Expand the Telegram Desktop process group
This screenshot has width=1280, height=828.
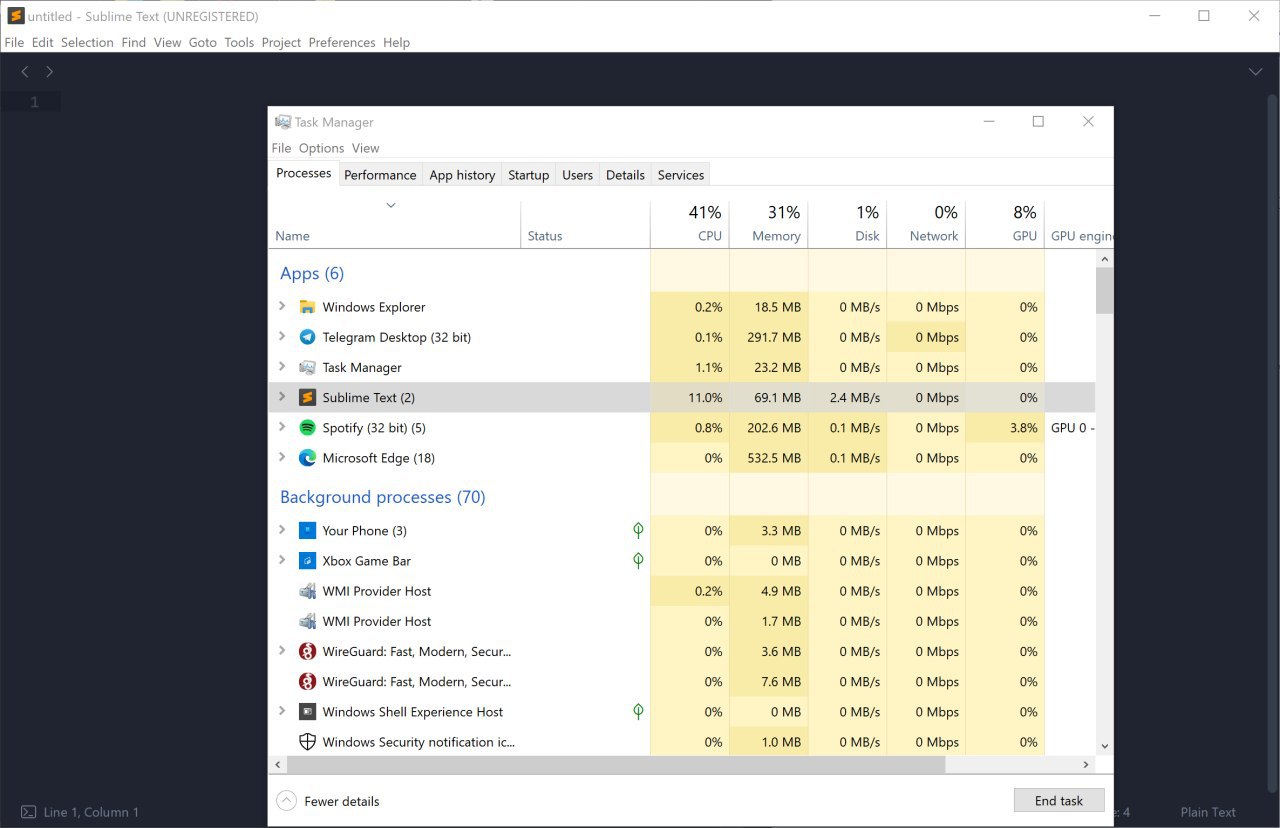[282, 337]
